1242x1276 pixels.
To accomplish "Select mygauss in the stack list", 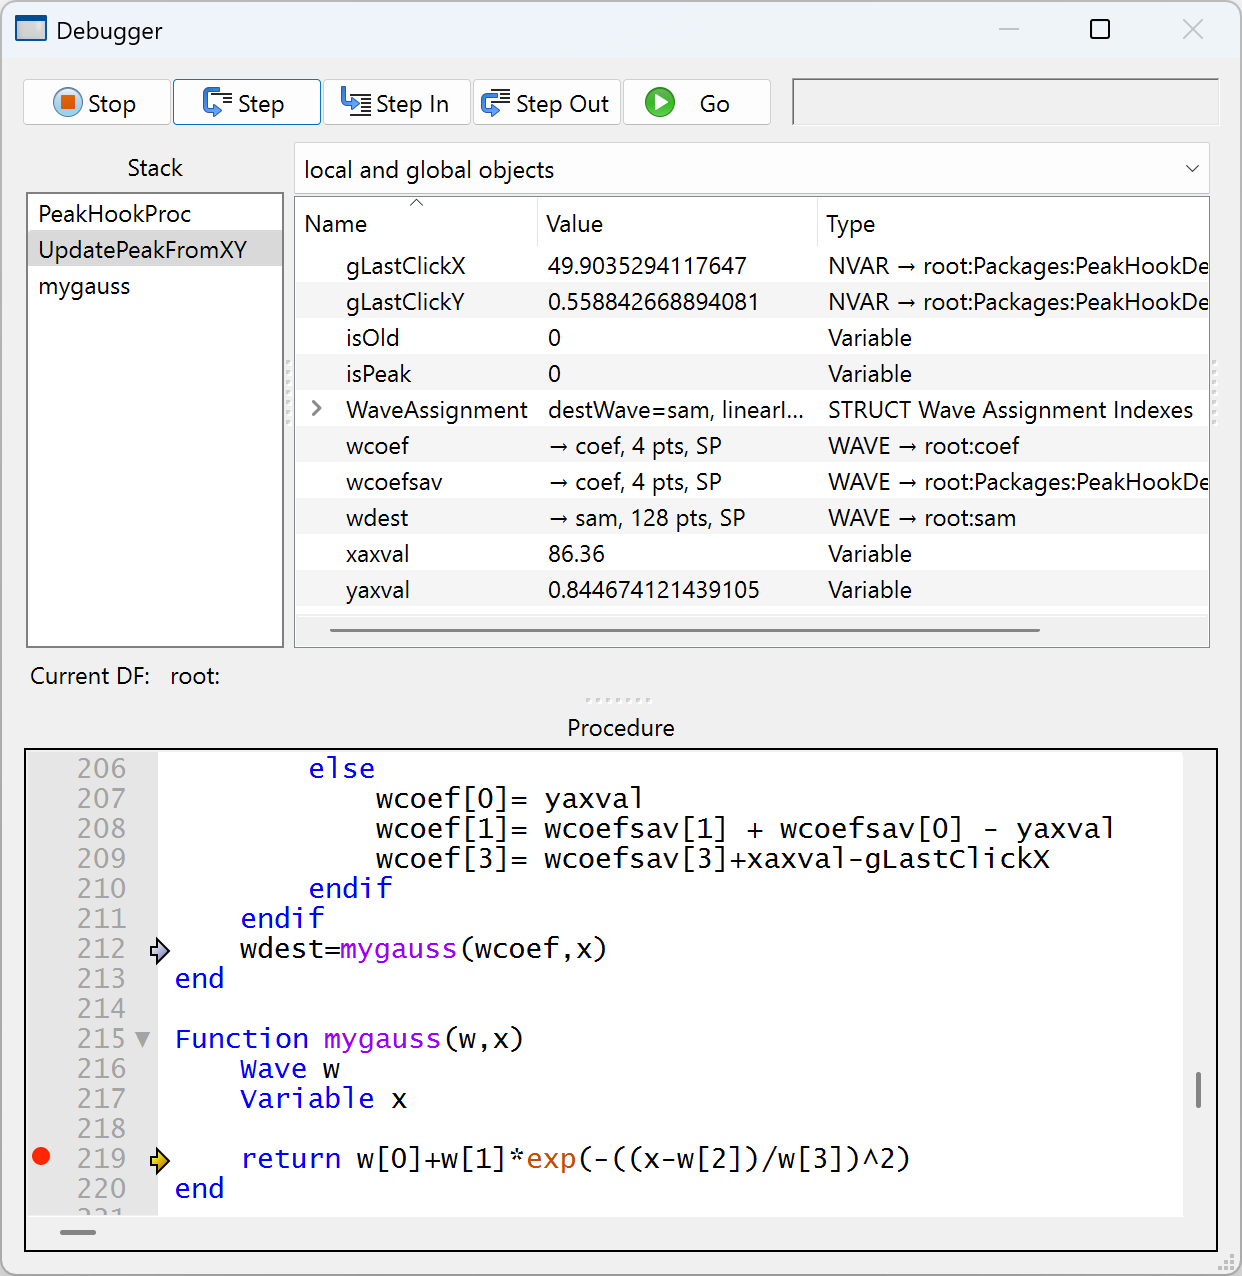I will pos(85,287).
